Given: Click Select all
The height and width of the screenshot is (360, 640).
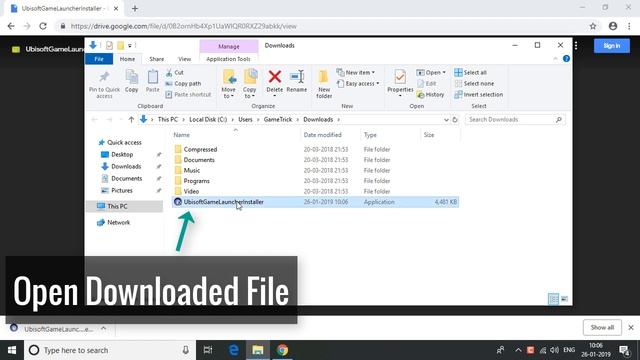Looking at the screenshot, I should (x=470, y=73).
